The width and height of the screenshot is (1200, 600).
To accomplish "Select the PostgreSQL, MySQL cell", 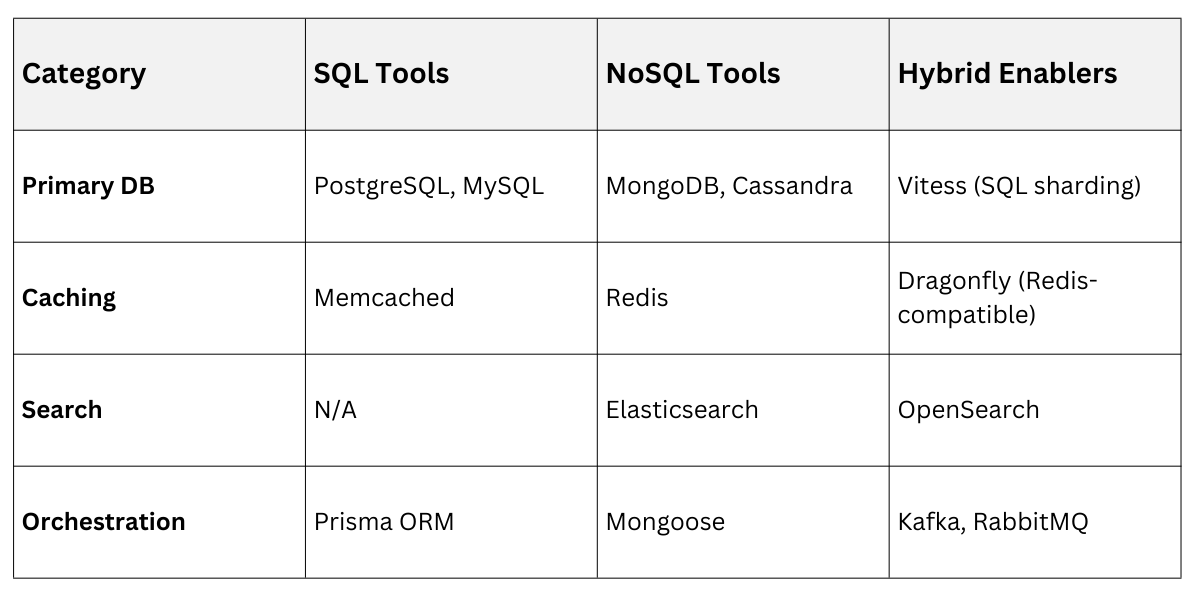I will pos(429,186).
